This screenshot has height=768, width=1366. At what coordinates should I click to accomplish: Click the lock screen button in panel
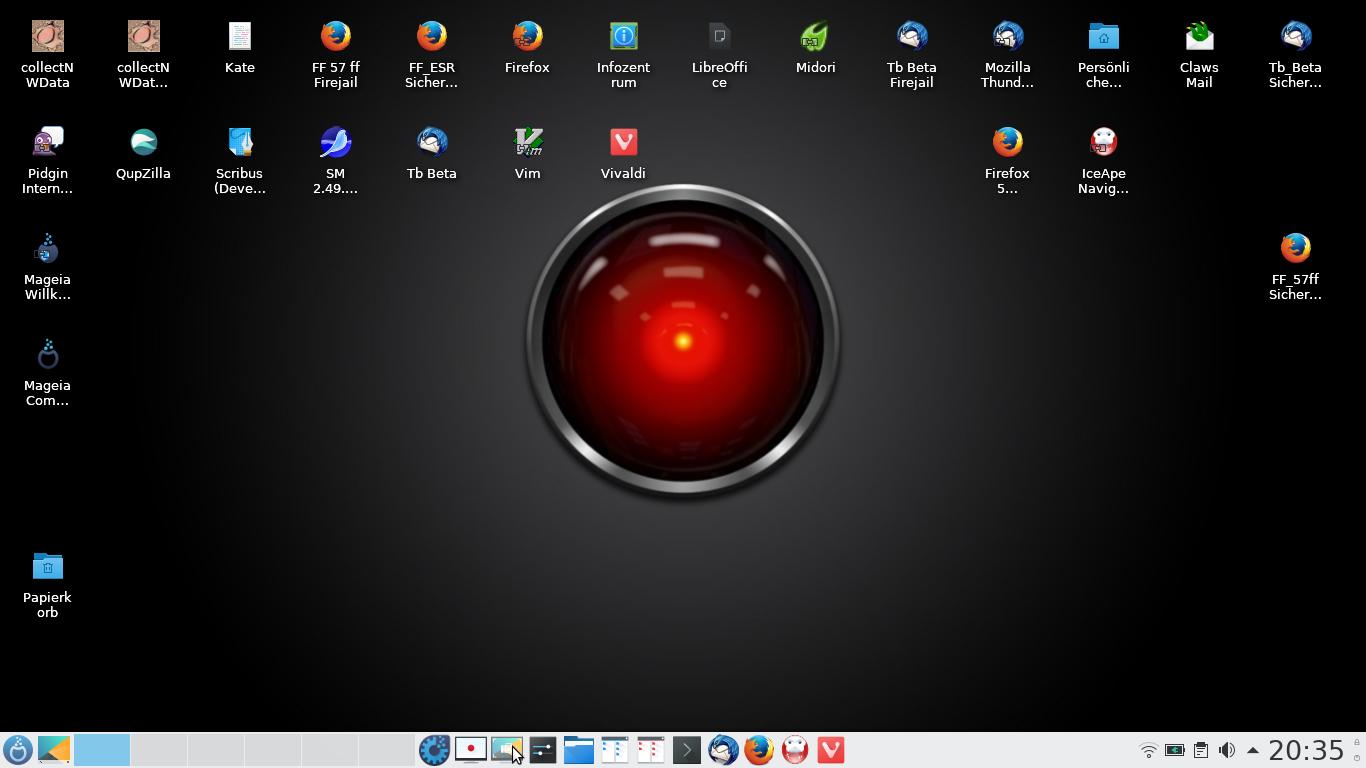tap(1357, 742)
